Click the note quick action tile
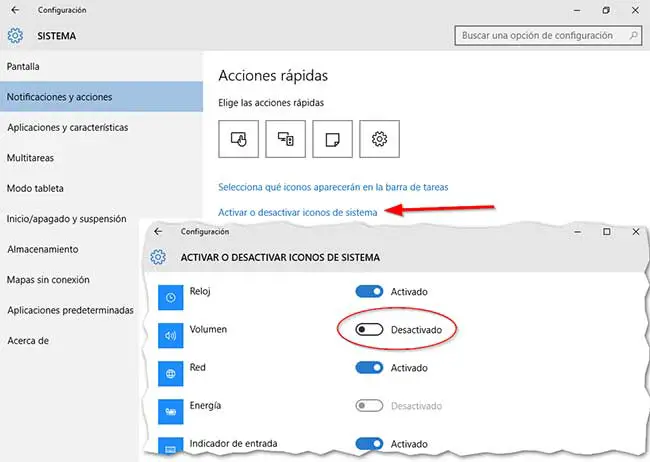This screenshot has height=462, width=650. click(332, 139)
